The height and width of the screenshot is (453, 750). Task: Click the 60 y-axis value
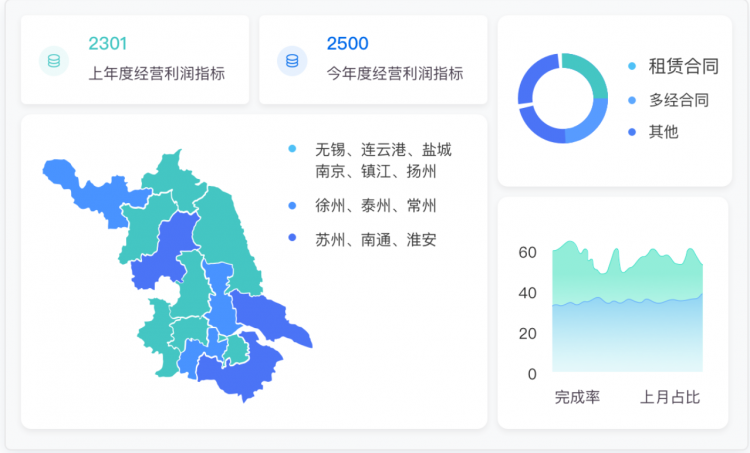[x=528, y=252]
